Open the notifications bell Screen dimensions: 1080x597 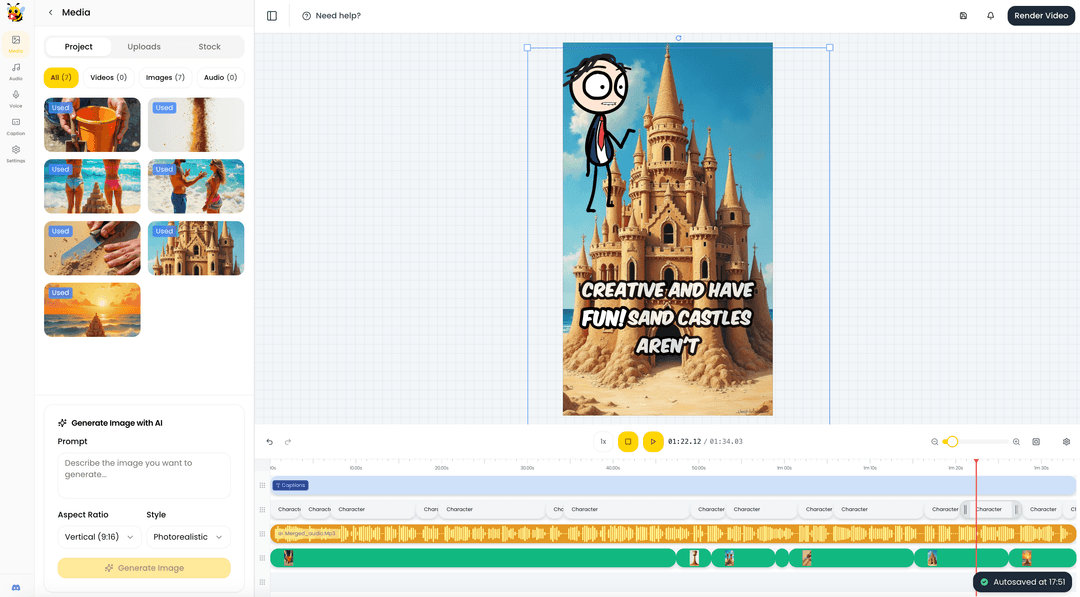tap(990, 16)
